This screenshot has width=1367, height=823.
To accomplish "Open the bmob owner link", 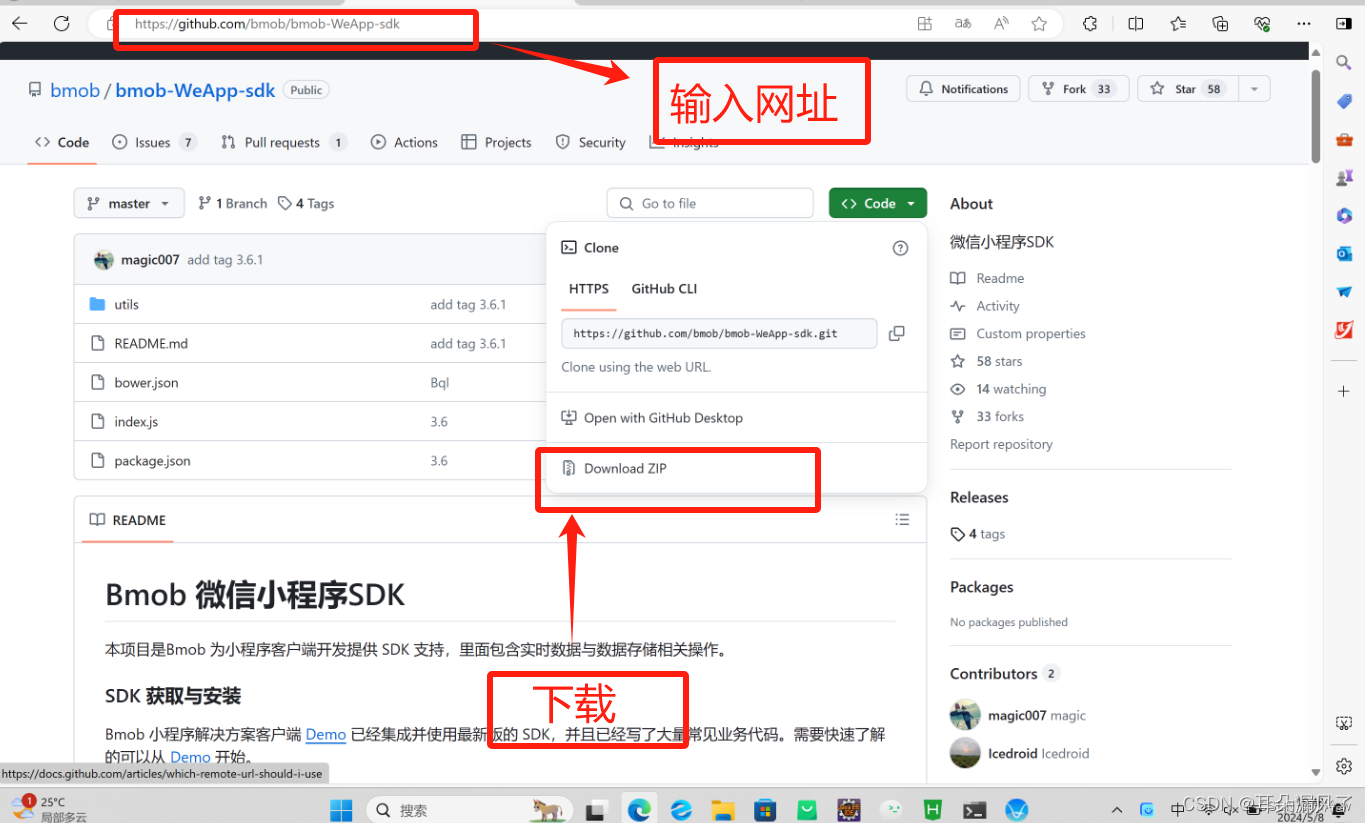I will [75, 90].
